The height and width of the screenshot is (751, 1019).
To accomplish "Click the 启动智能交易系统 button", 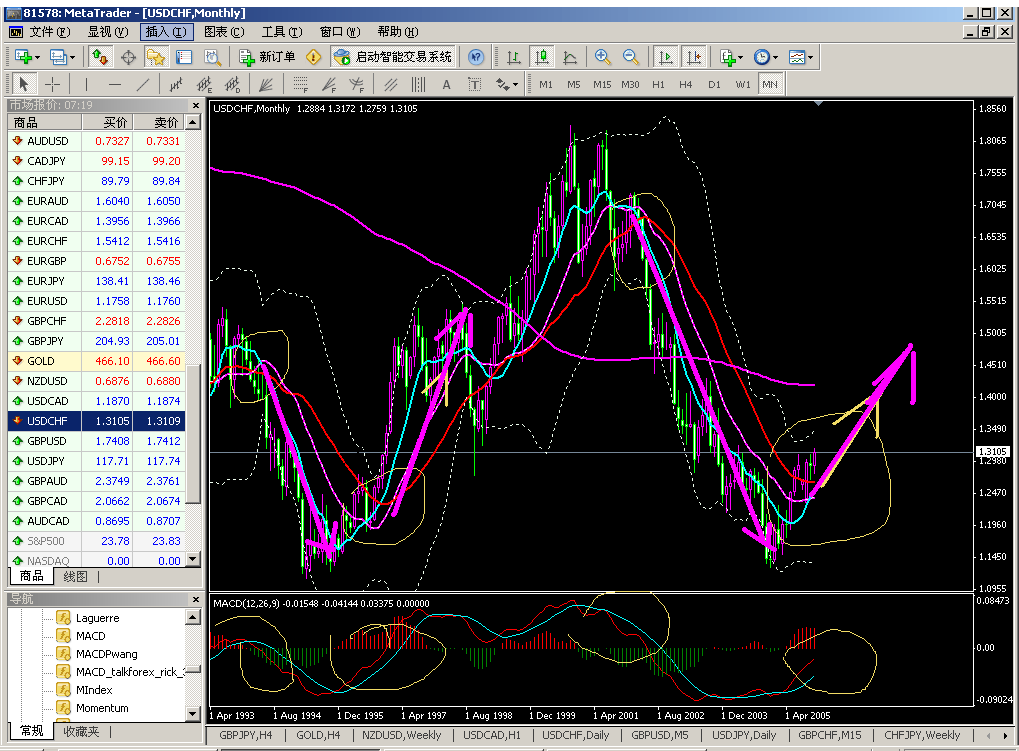I will (x=394, y=58).
